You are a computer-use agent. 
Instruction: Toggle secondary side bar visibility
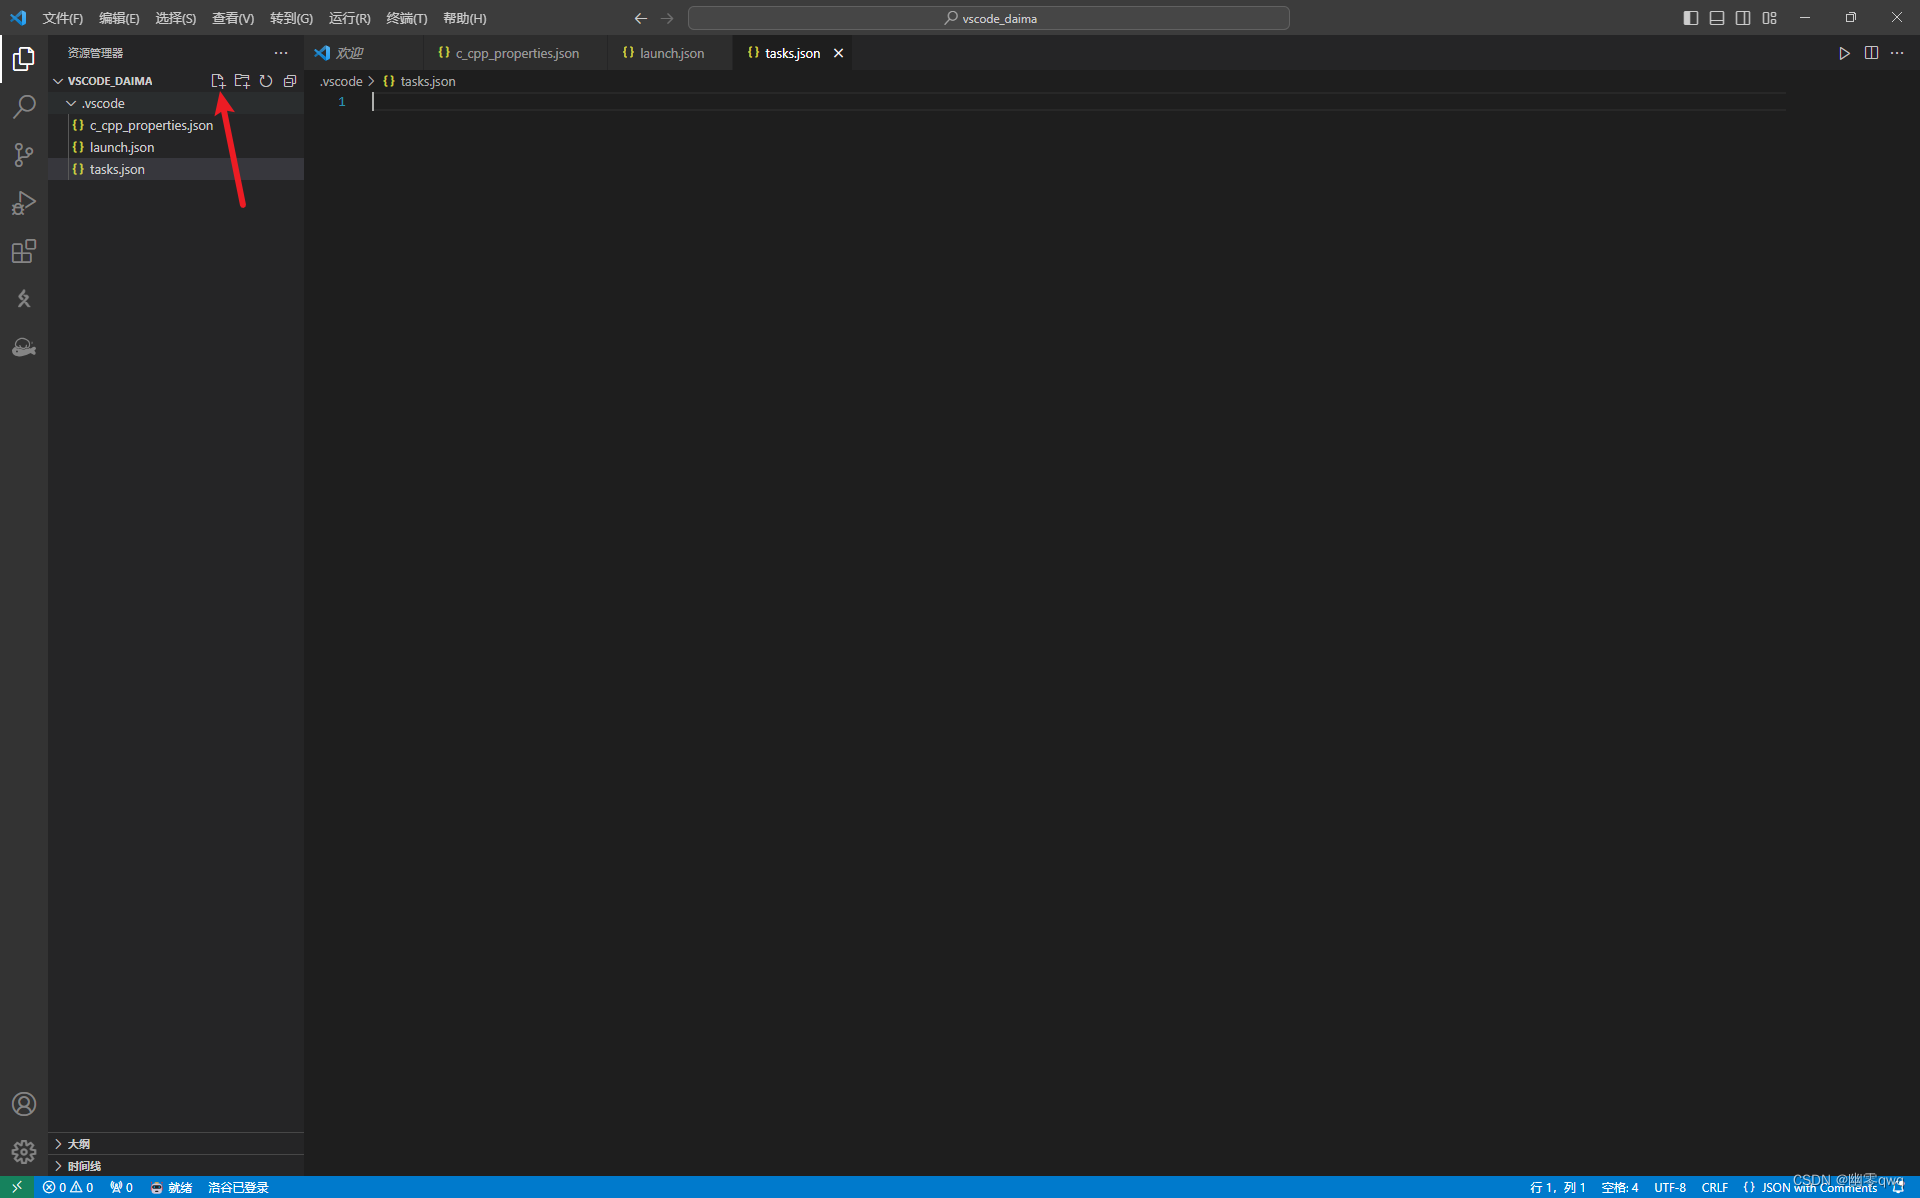(x=1743, y=18)
